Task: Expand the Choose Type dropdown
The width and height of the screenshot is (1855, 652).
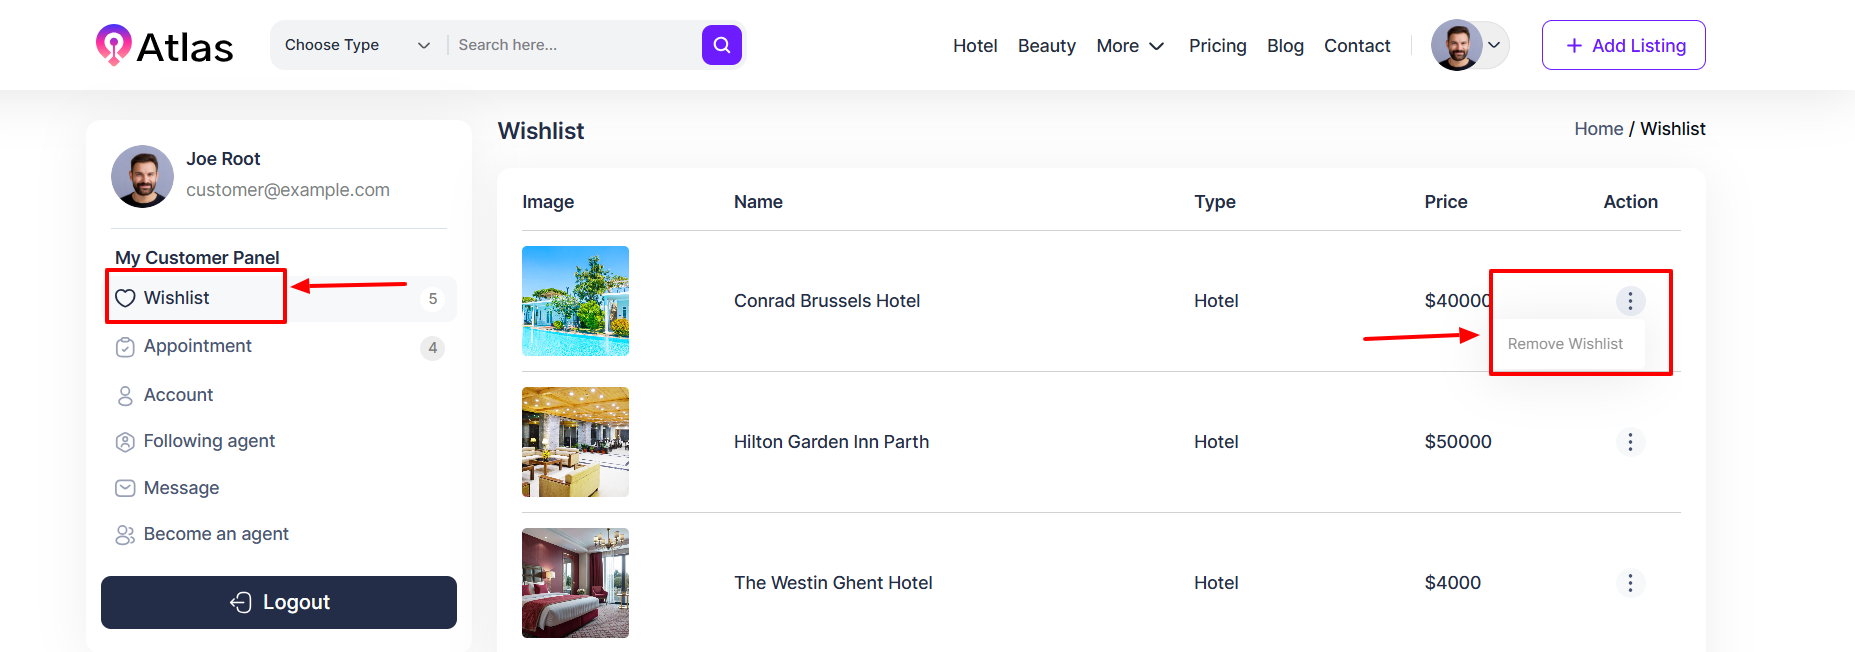Action: 357,45
